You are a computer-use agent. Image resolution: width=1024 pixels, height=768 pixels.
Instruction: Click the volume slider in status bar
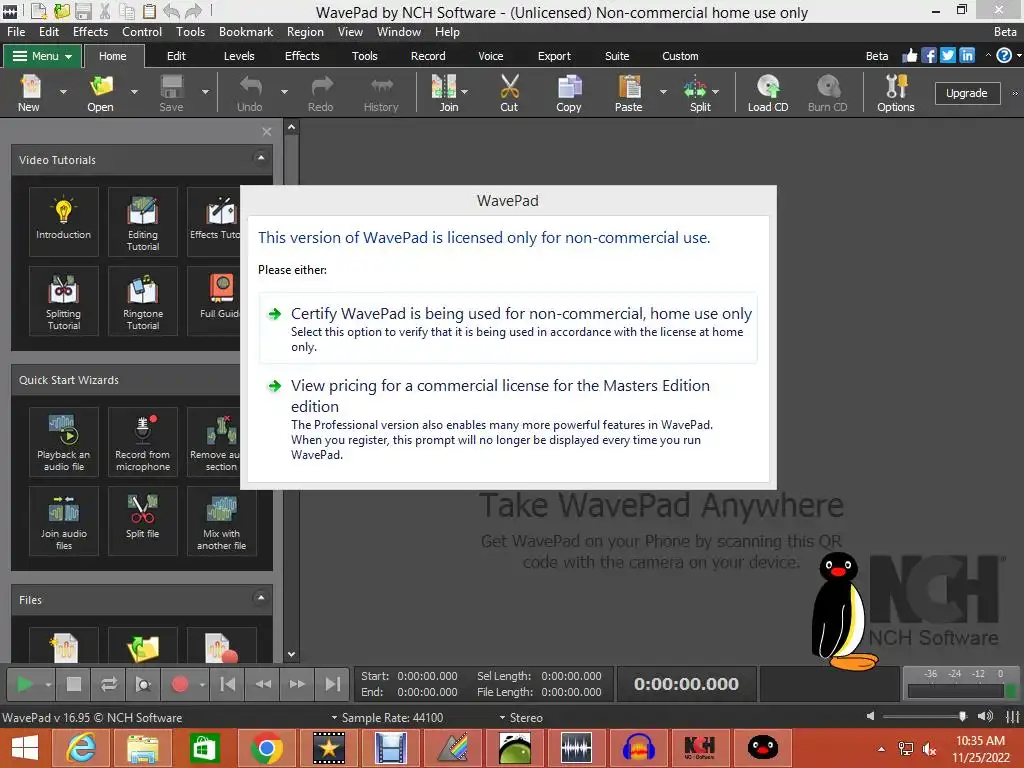coord(923,716)
